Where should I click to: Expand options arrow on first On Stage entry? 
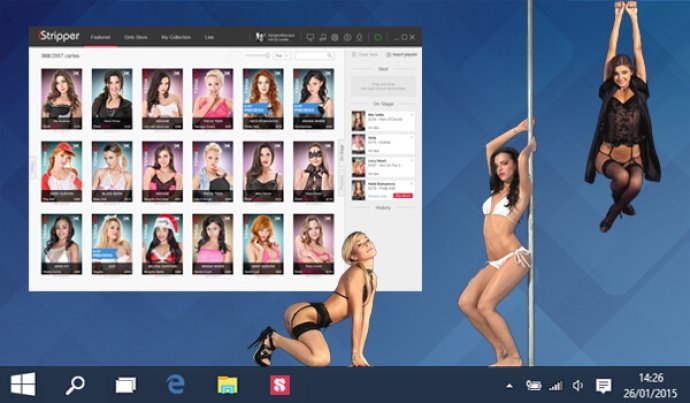[412, 115]
